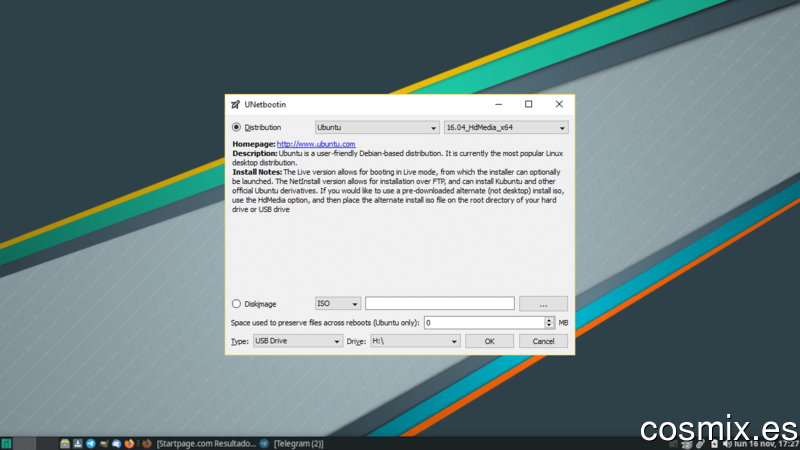The width and height of the screenshot is (800, 450).
Task: Open the ISO image type dropdown
Action: (338, 304)
